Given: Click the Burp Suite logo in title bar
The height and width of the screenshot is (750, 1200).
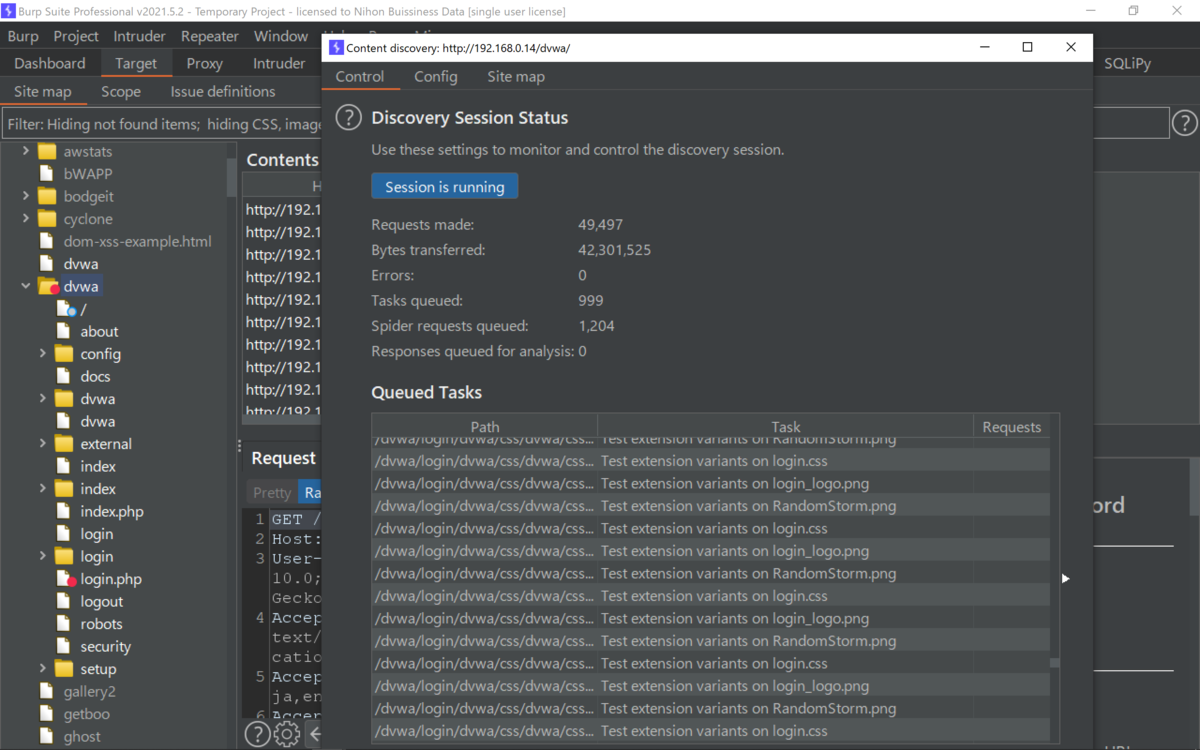Looking at the screenshot, I should coord(9,11).
